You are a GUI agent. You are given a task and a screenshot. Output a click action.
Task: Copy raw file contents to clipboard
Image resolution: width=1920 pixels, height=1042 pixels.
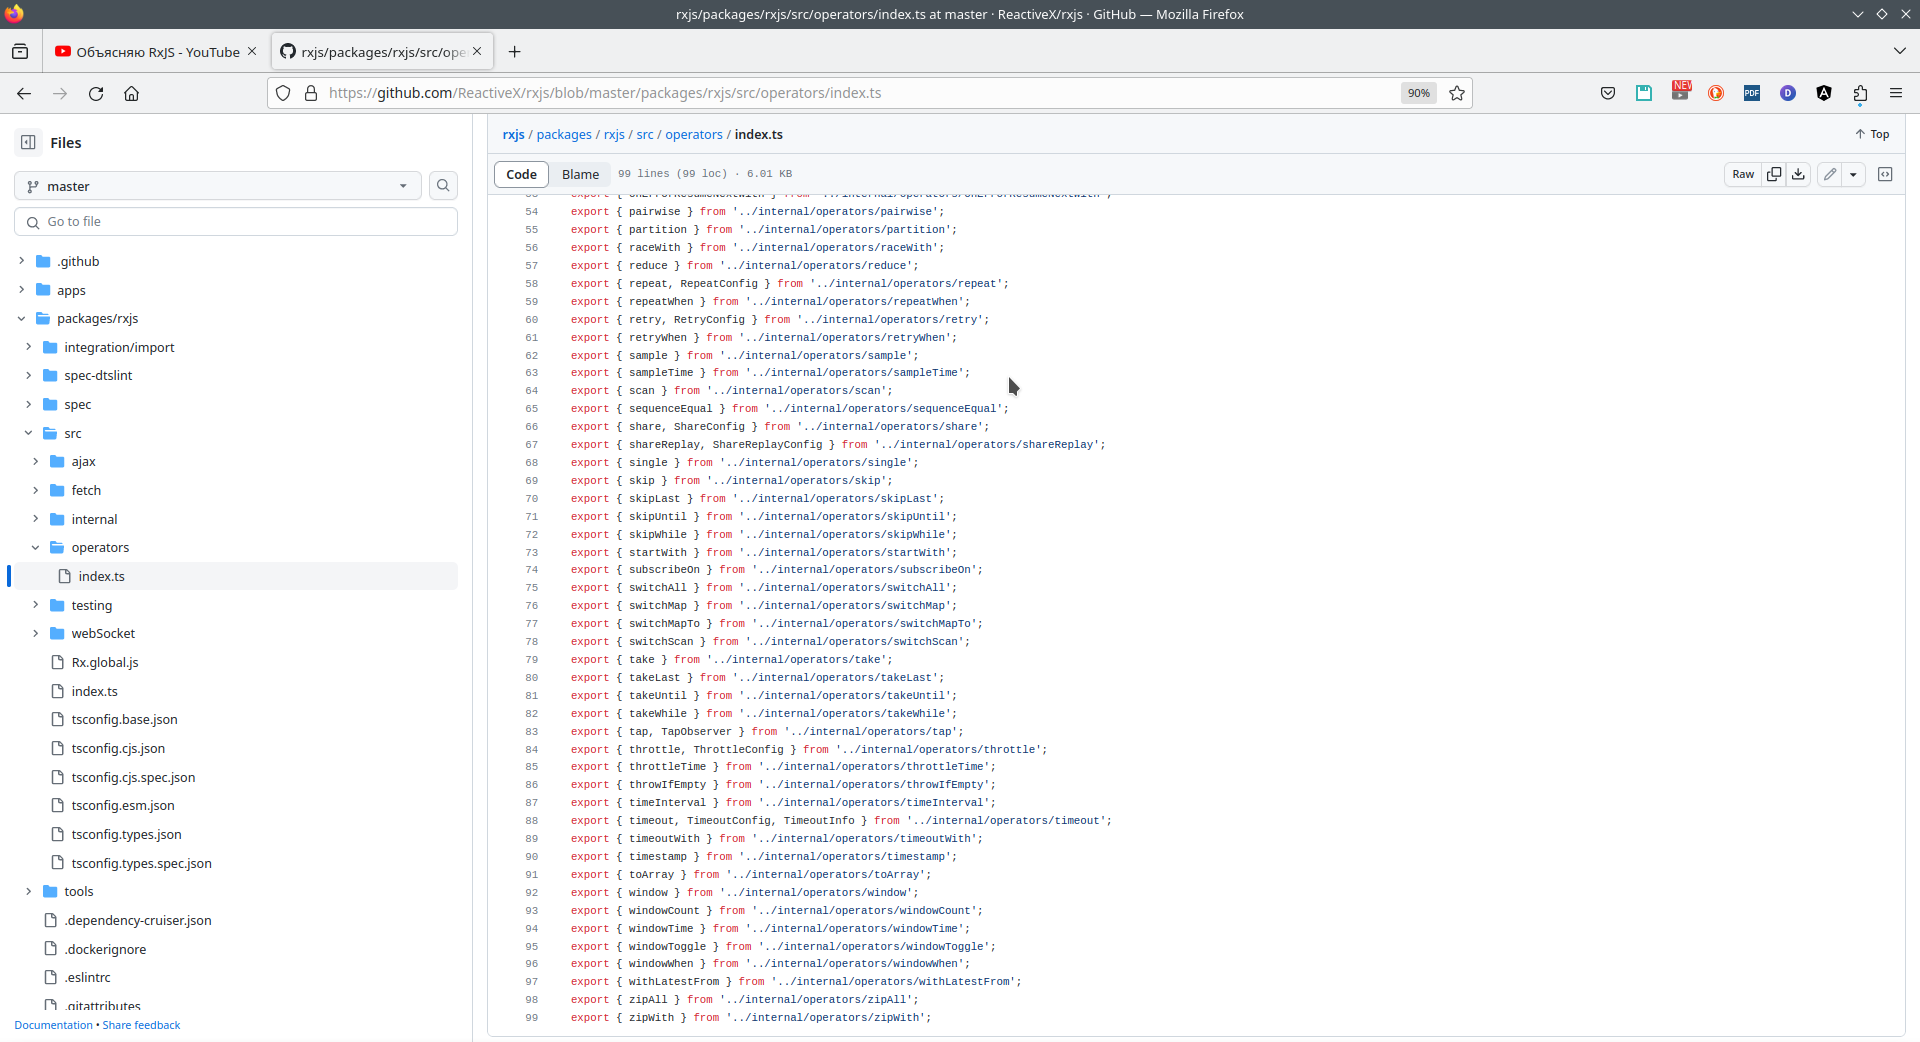coord(1774,174)
